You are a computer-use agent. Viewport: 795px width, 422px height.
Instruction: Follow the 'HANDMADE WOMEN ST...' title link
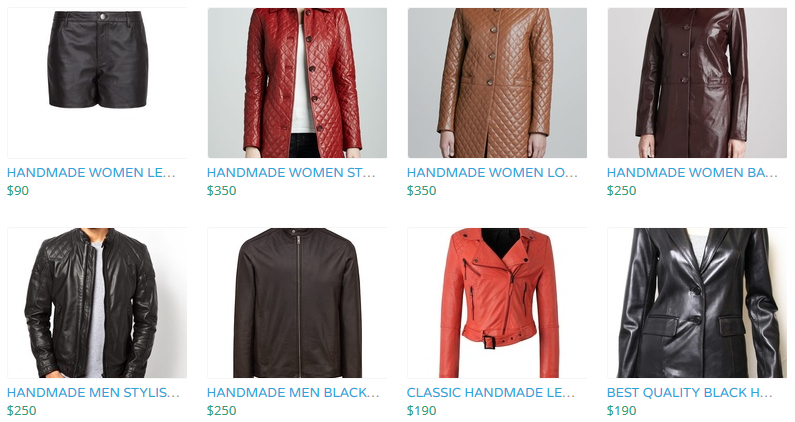[291, 173]
